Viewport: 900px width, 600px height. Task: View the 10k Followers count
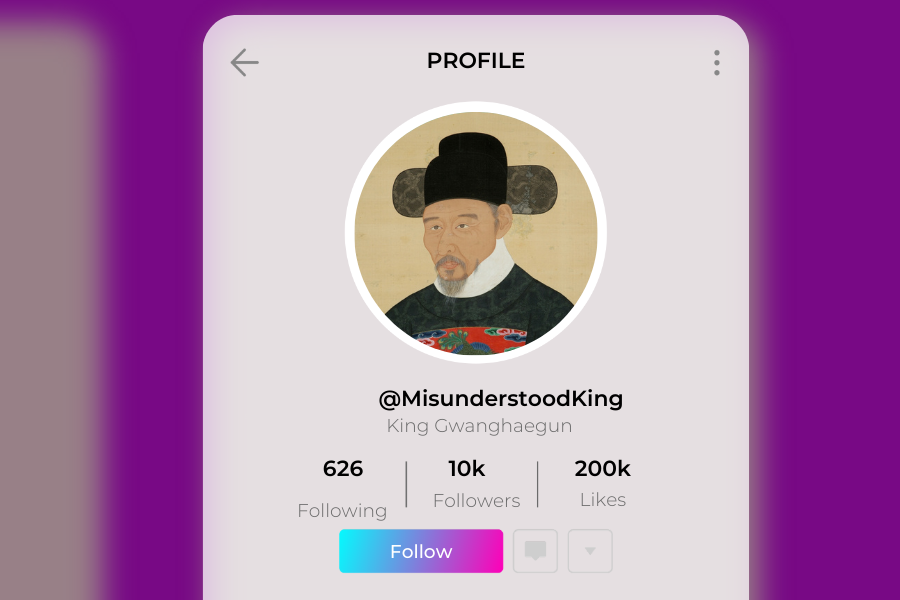pos(467,469)
